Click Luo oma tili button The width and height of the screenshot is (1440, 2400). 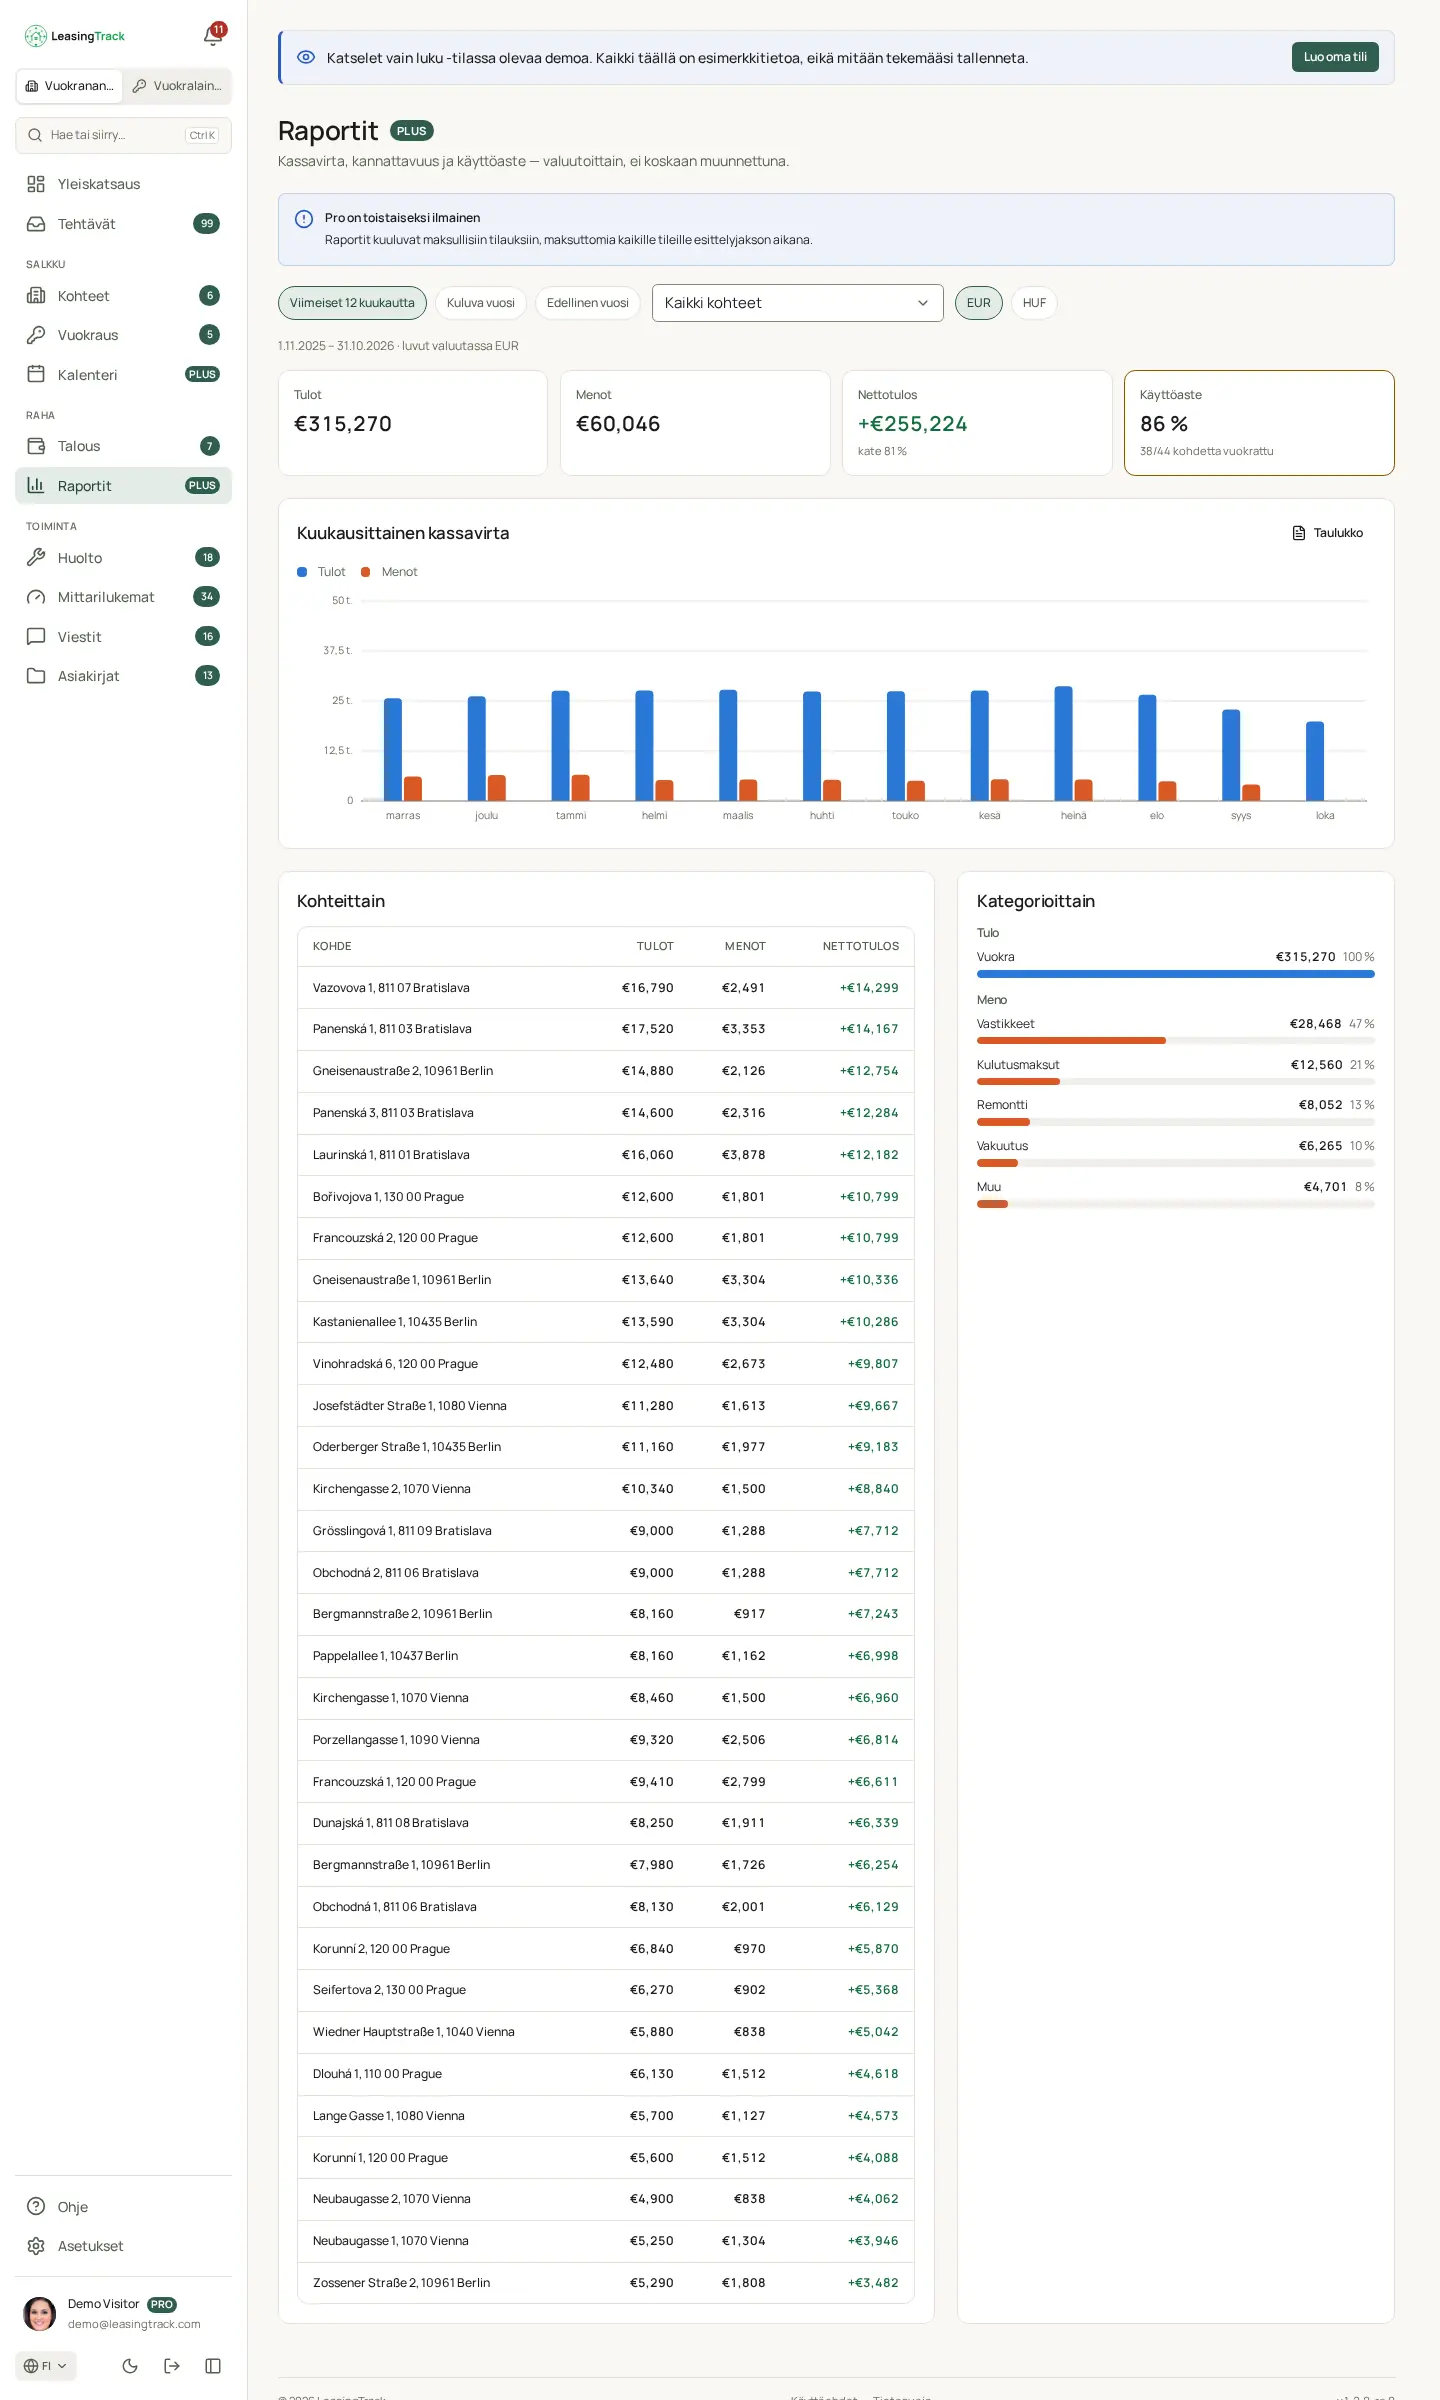click(1335, 57)
